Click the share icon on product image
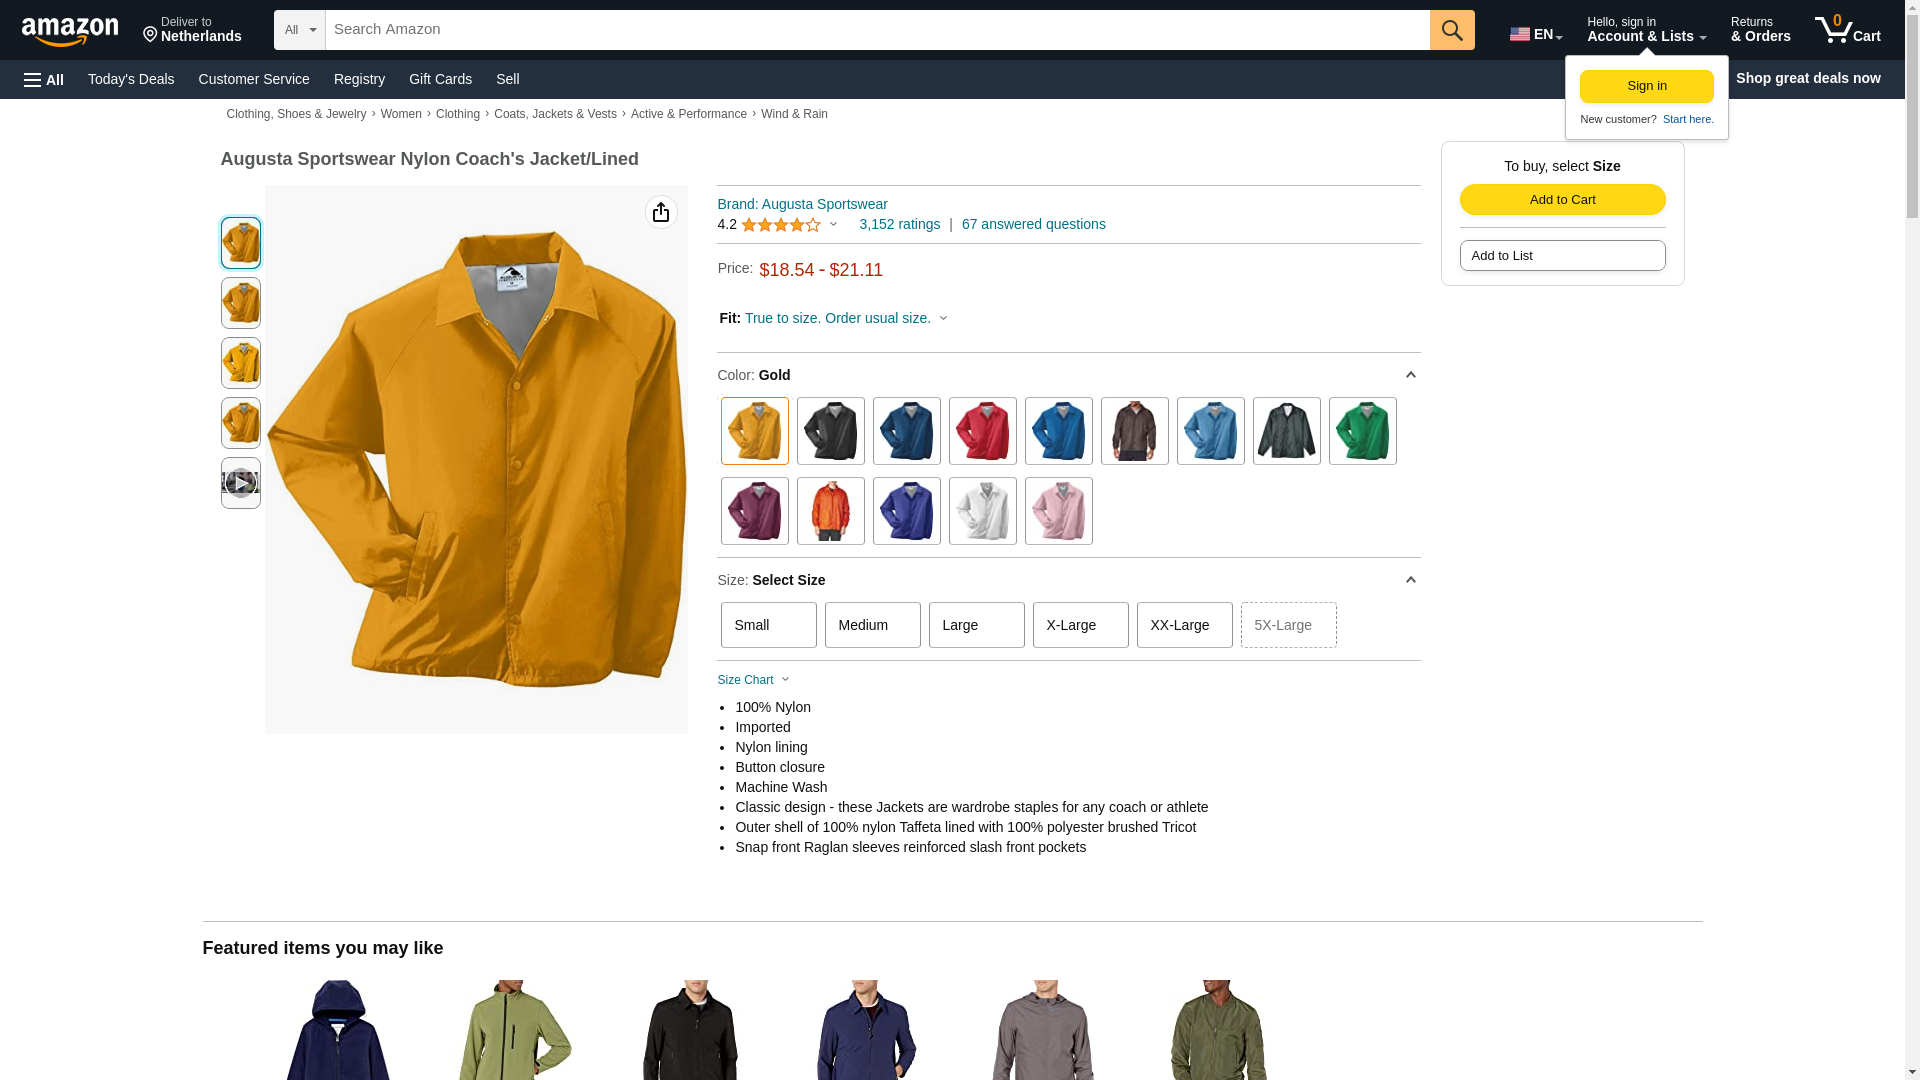Screen dimensions: 1920x1080 (661, 212)
